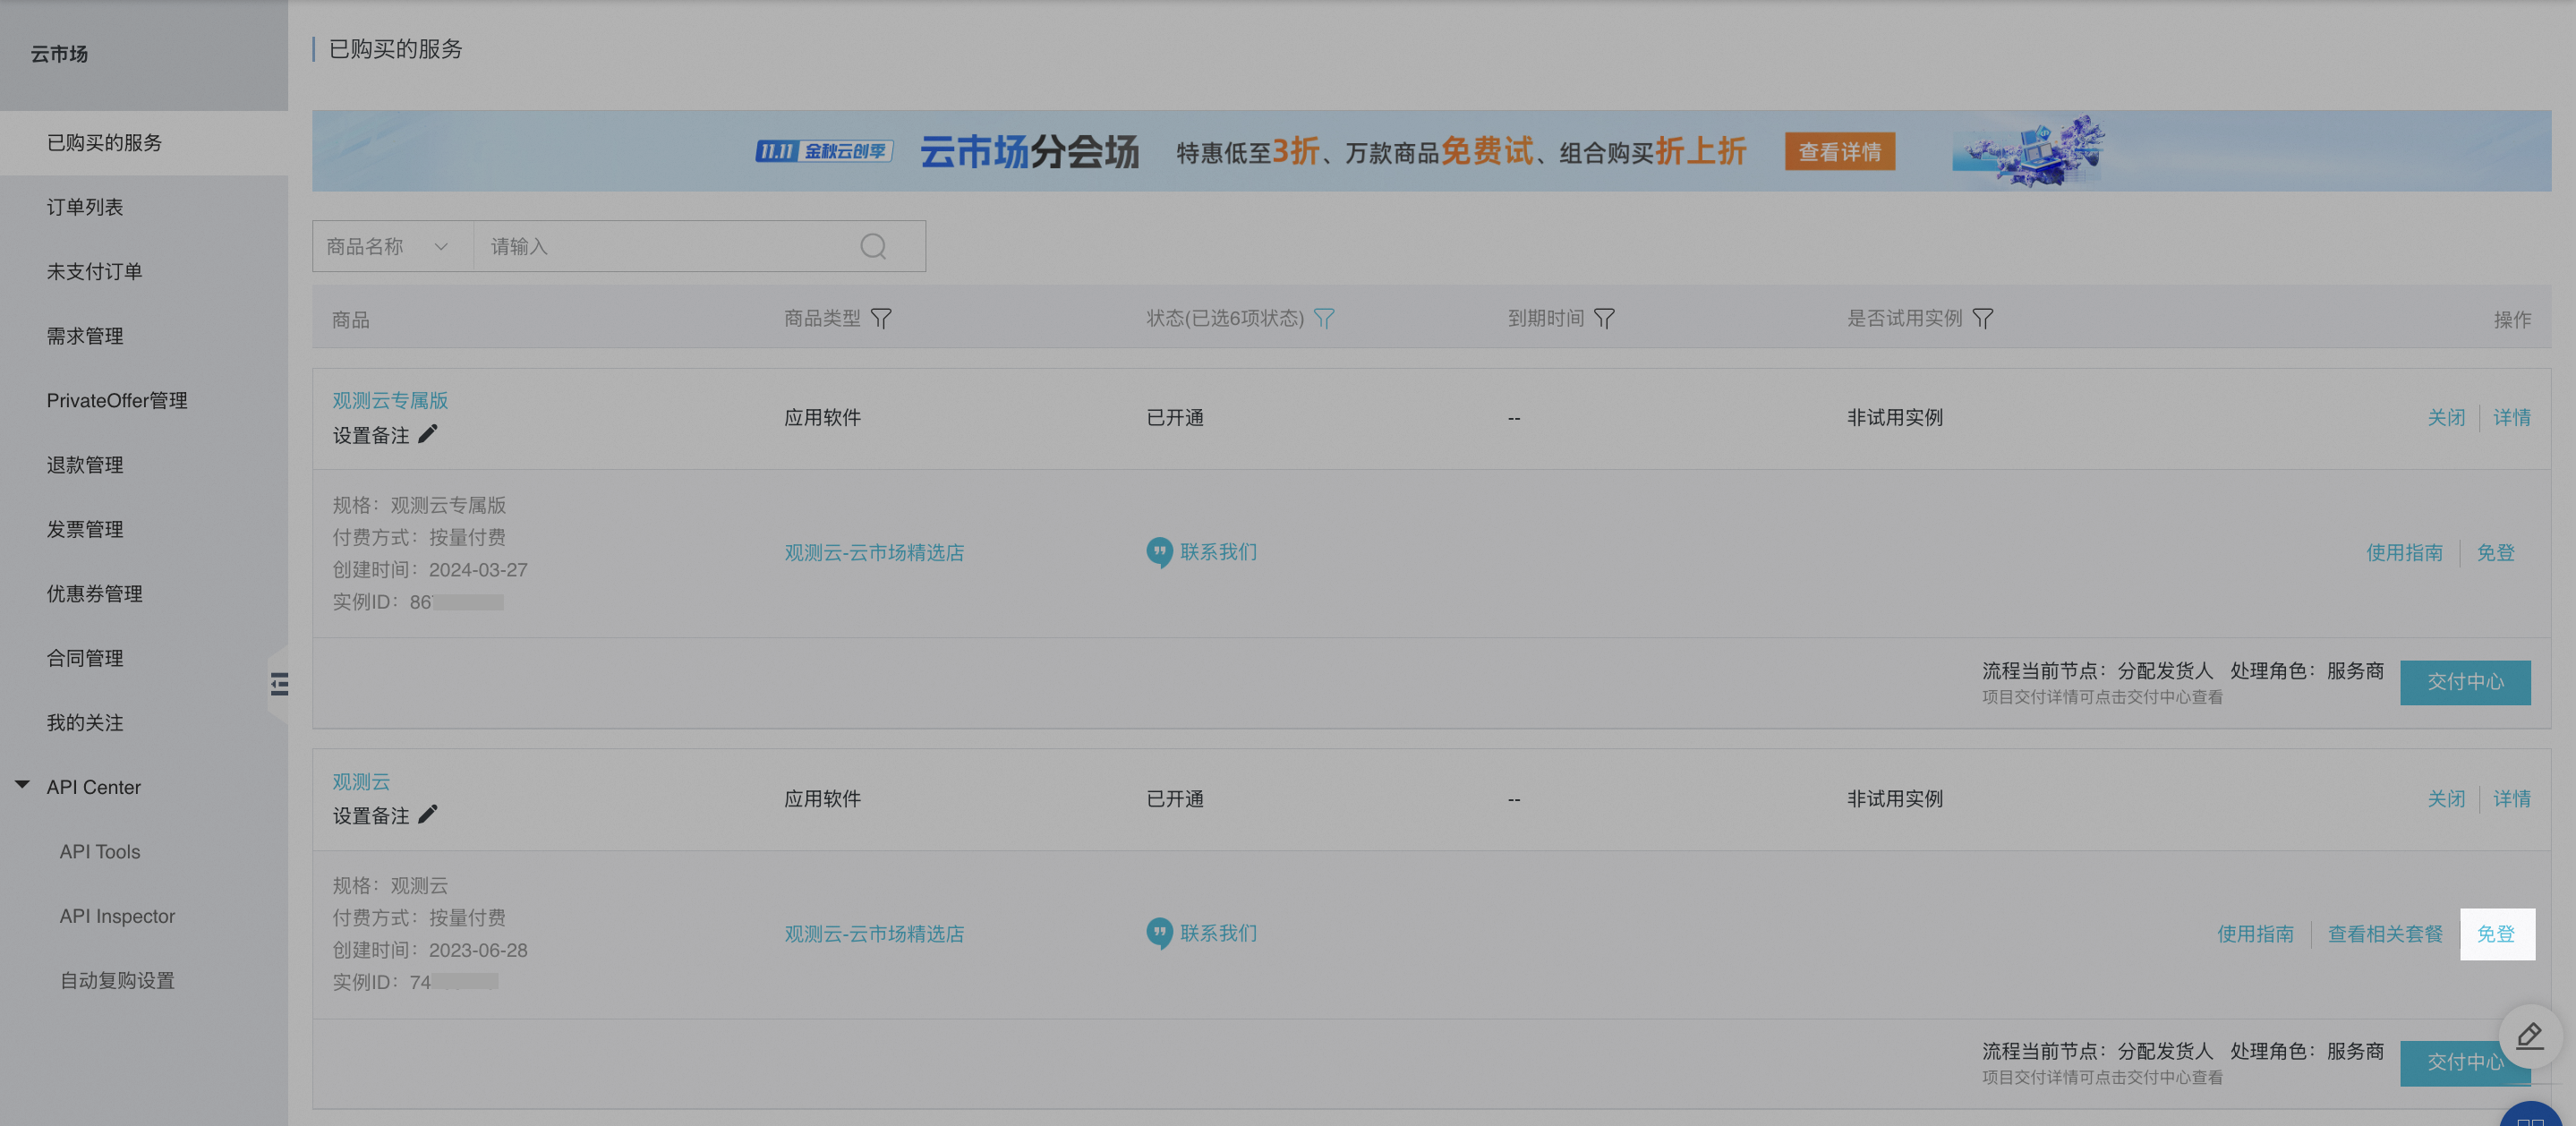Open 详情 for the 观测云 instance 74
Image resolution: width=2576 pixels, height=1126 pixels.
[2511, 799]
